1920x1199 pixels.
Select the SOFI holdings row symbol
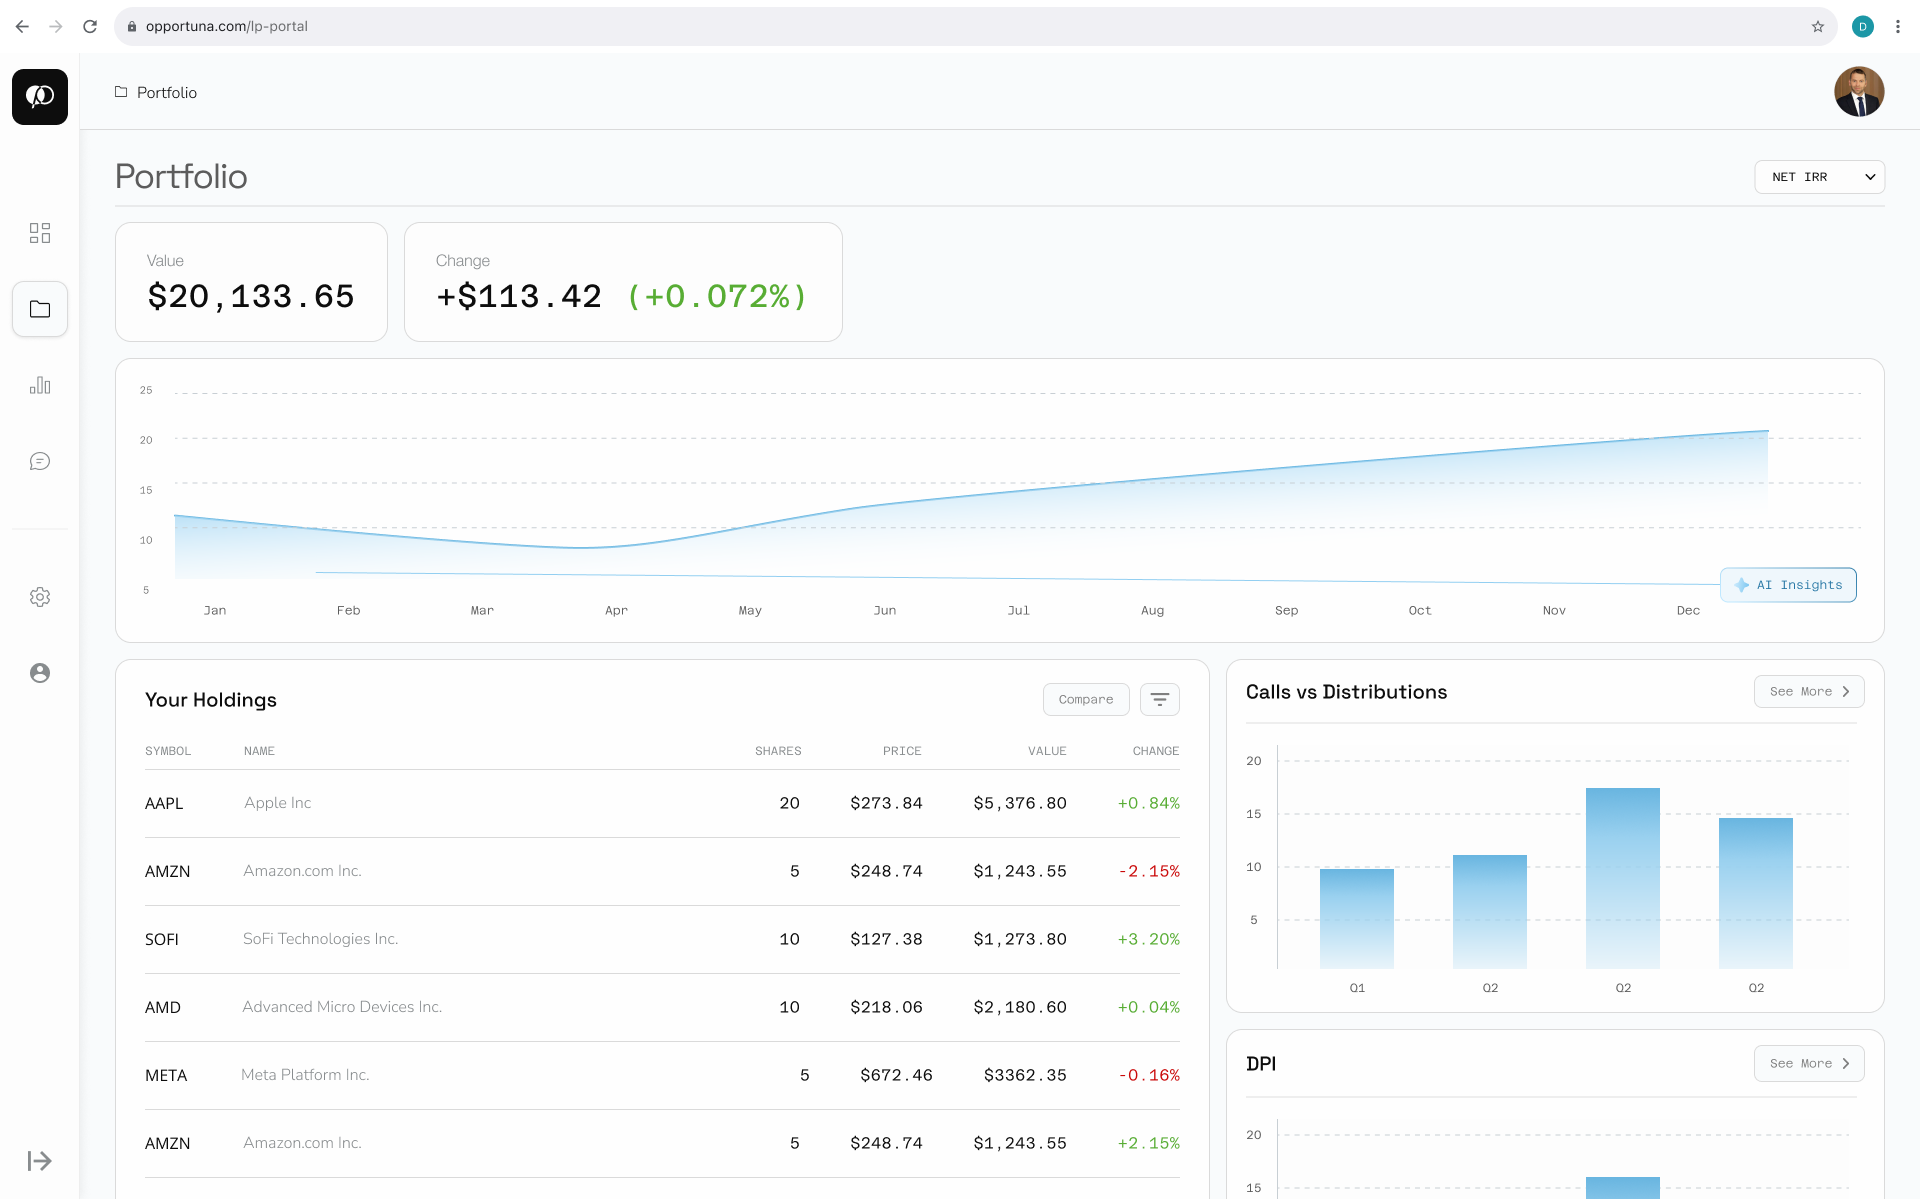(x=162, y=939)
